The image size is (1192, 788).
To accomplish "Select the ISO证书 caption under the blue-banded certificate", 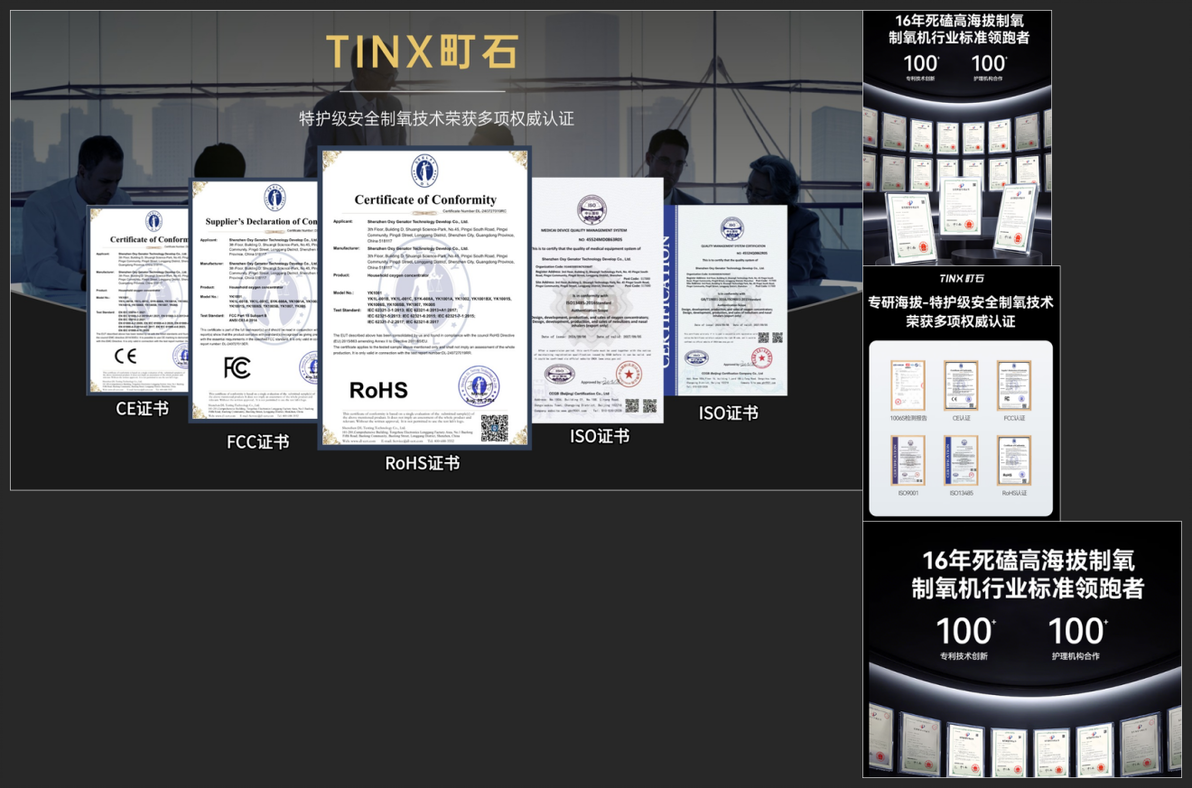I will 728,413.
